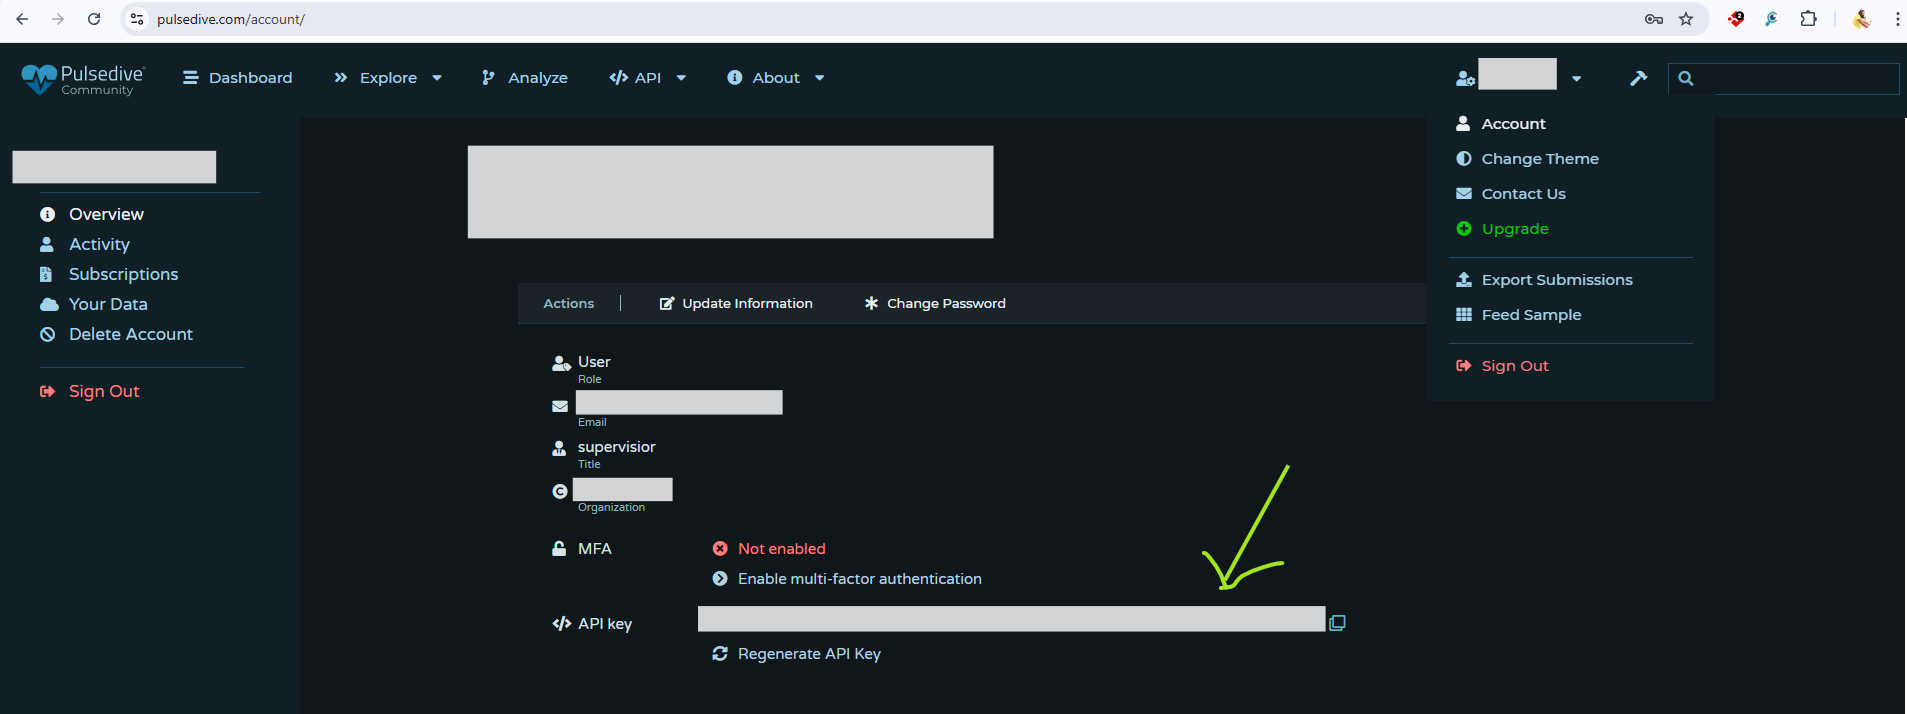Click the wrench tools icon in the header
This screenshot has width=1907, height=714.
(x=1638, y=78)
